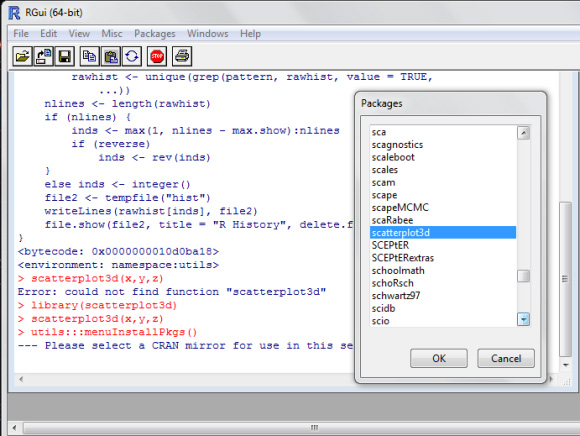
Task: Open the Misc menu
Action: pyautogui.click(x=112, y=34)
